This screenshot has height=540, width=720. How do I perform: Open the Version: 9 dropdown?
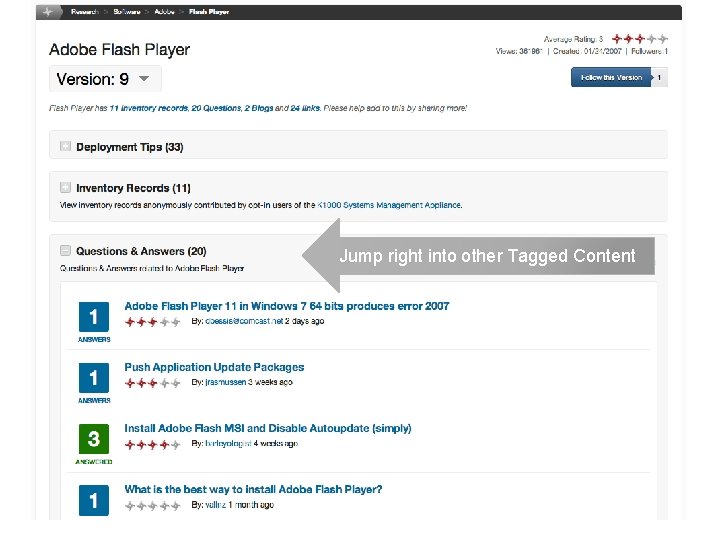tap(105, 79)
